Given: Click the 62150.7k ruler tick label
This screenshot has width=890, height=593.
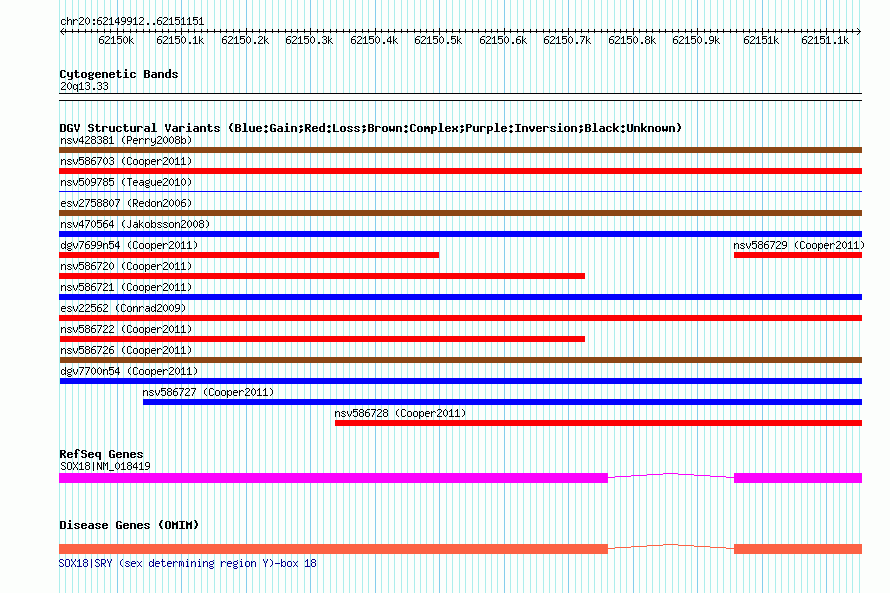Looking at the screenshot, I should click(567, 40).
